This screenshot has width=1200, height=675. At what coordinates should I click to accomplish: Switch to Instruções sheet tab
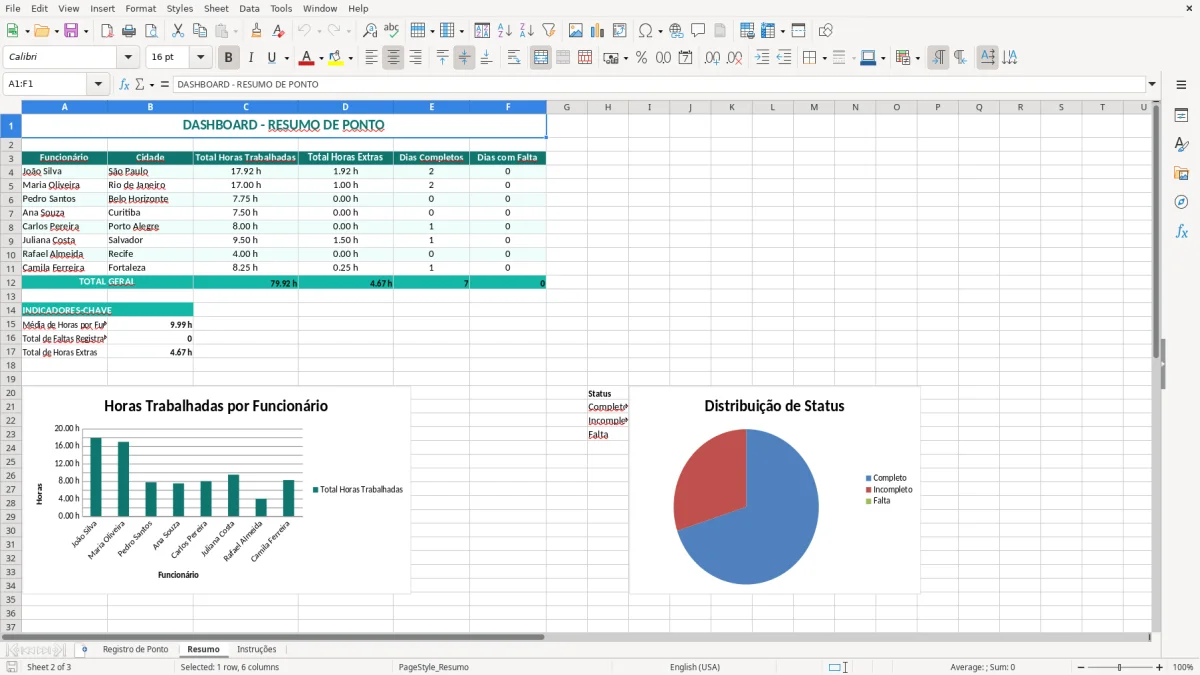[x=257, y=649]
